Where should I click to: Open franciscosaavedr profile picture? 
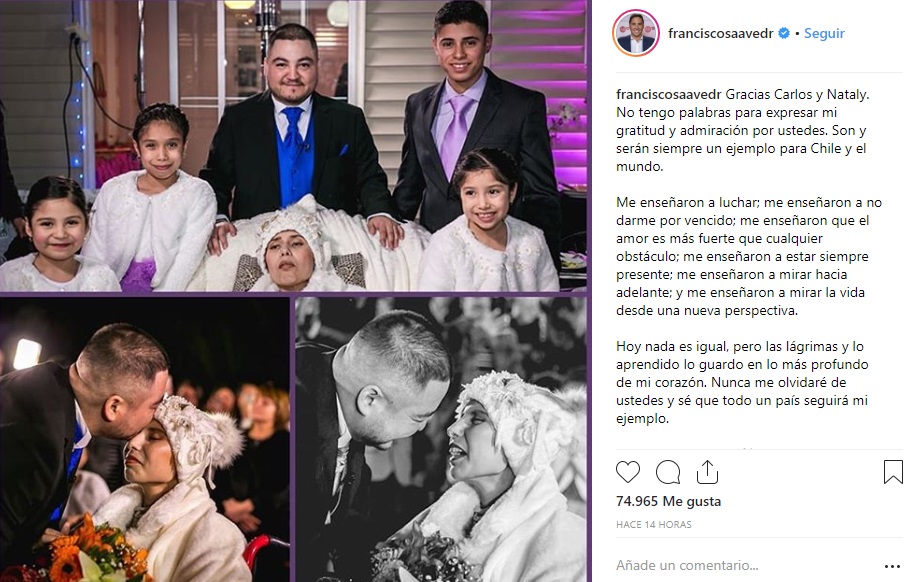[x=636, y=33]
